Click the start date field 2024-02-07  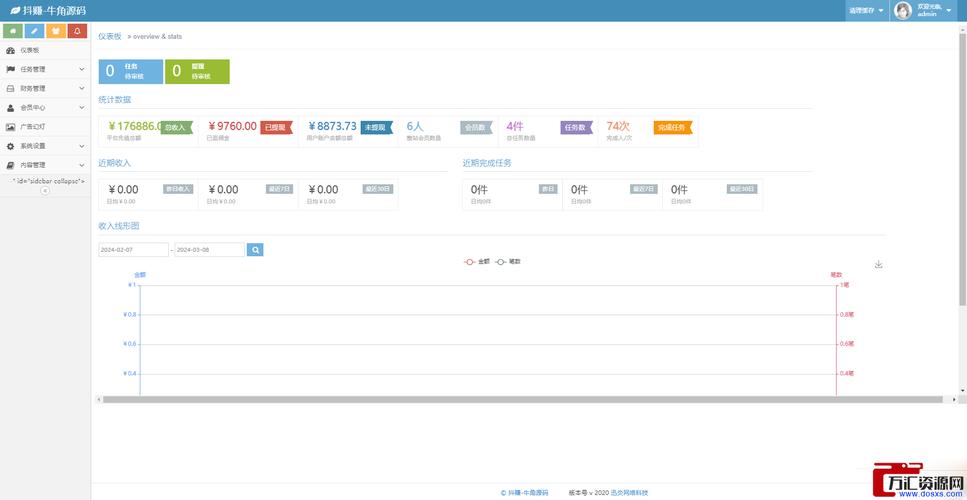(133, 250)
